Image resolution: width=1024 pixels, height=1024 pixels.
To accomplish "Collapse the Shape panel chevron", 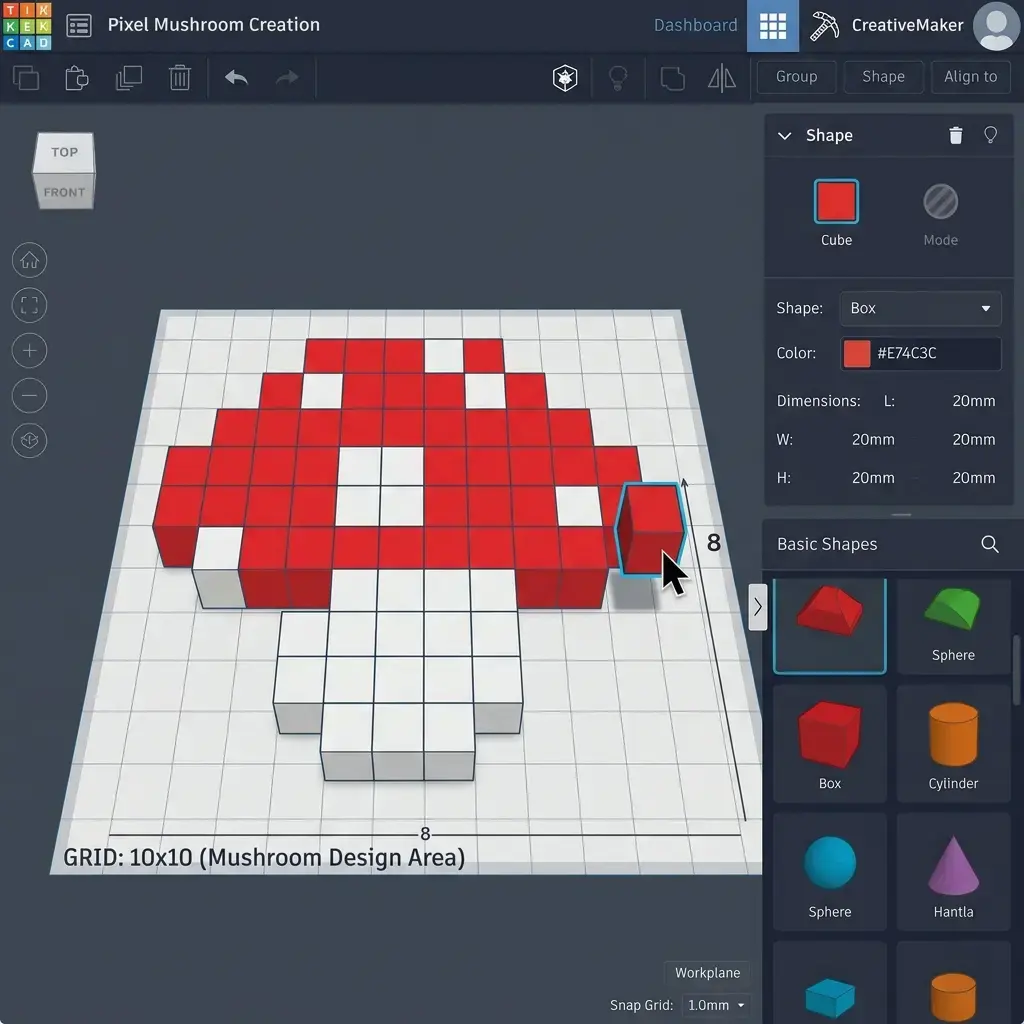I will point(784,136).
